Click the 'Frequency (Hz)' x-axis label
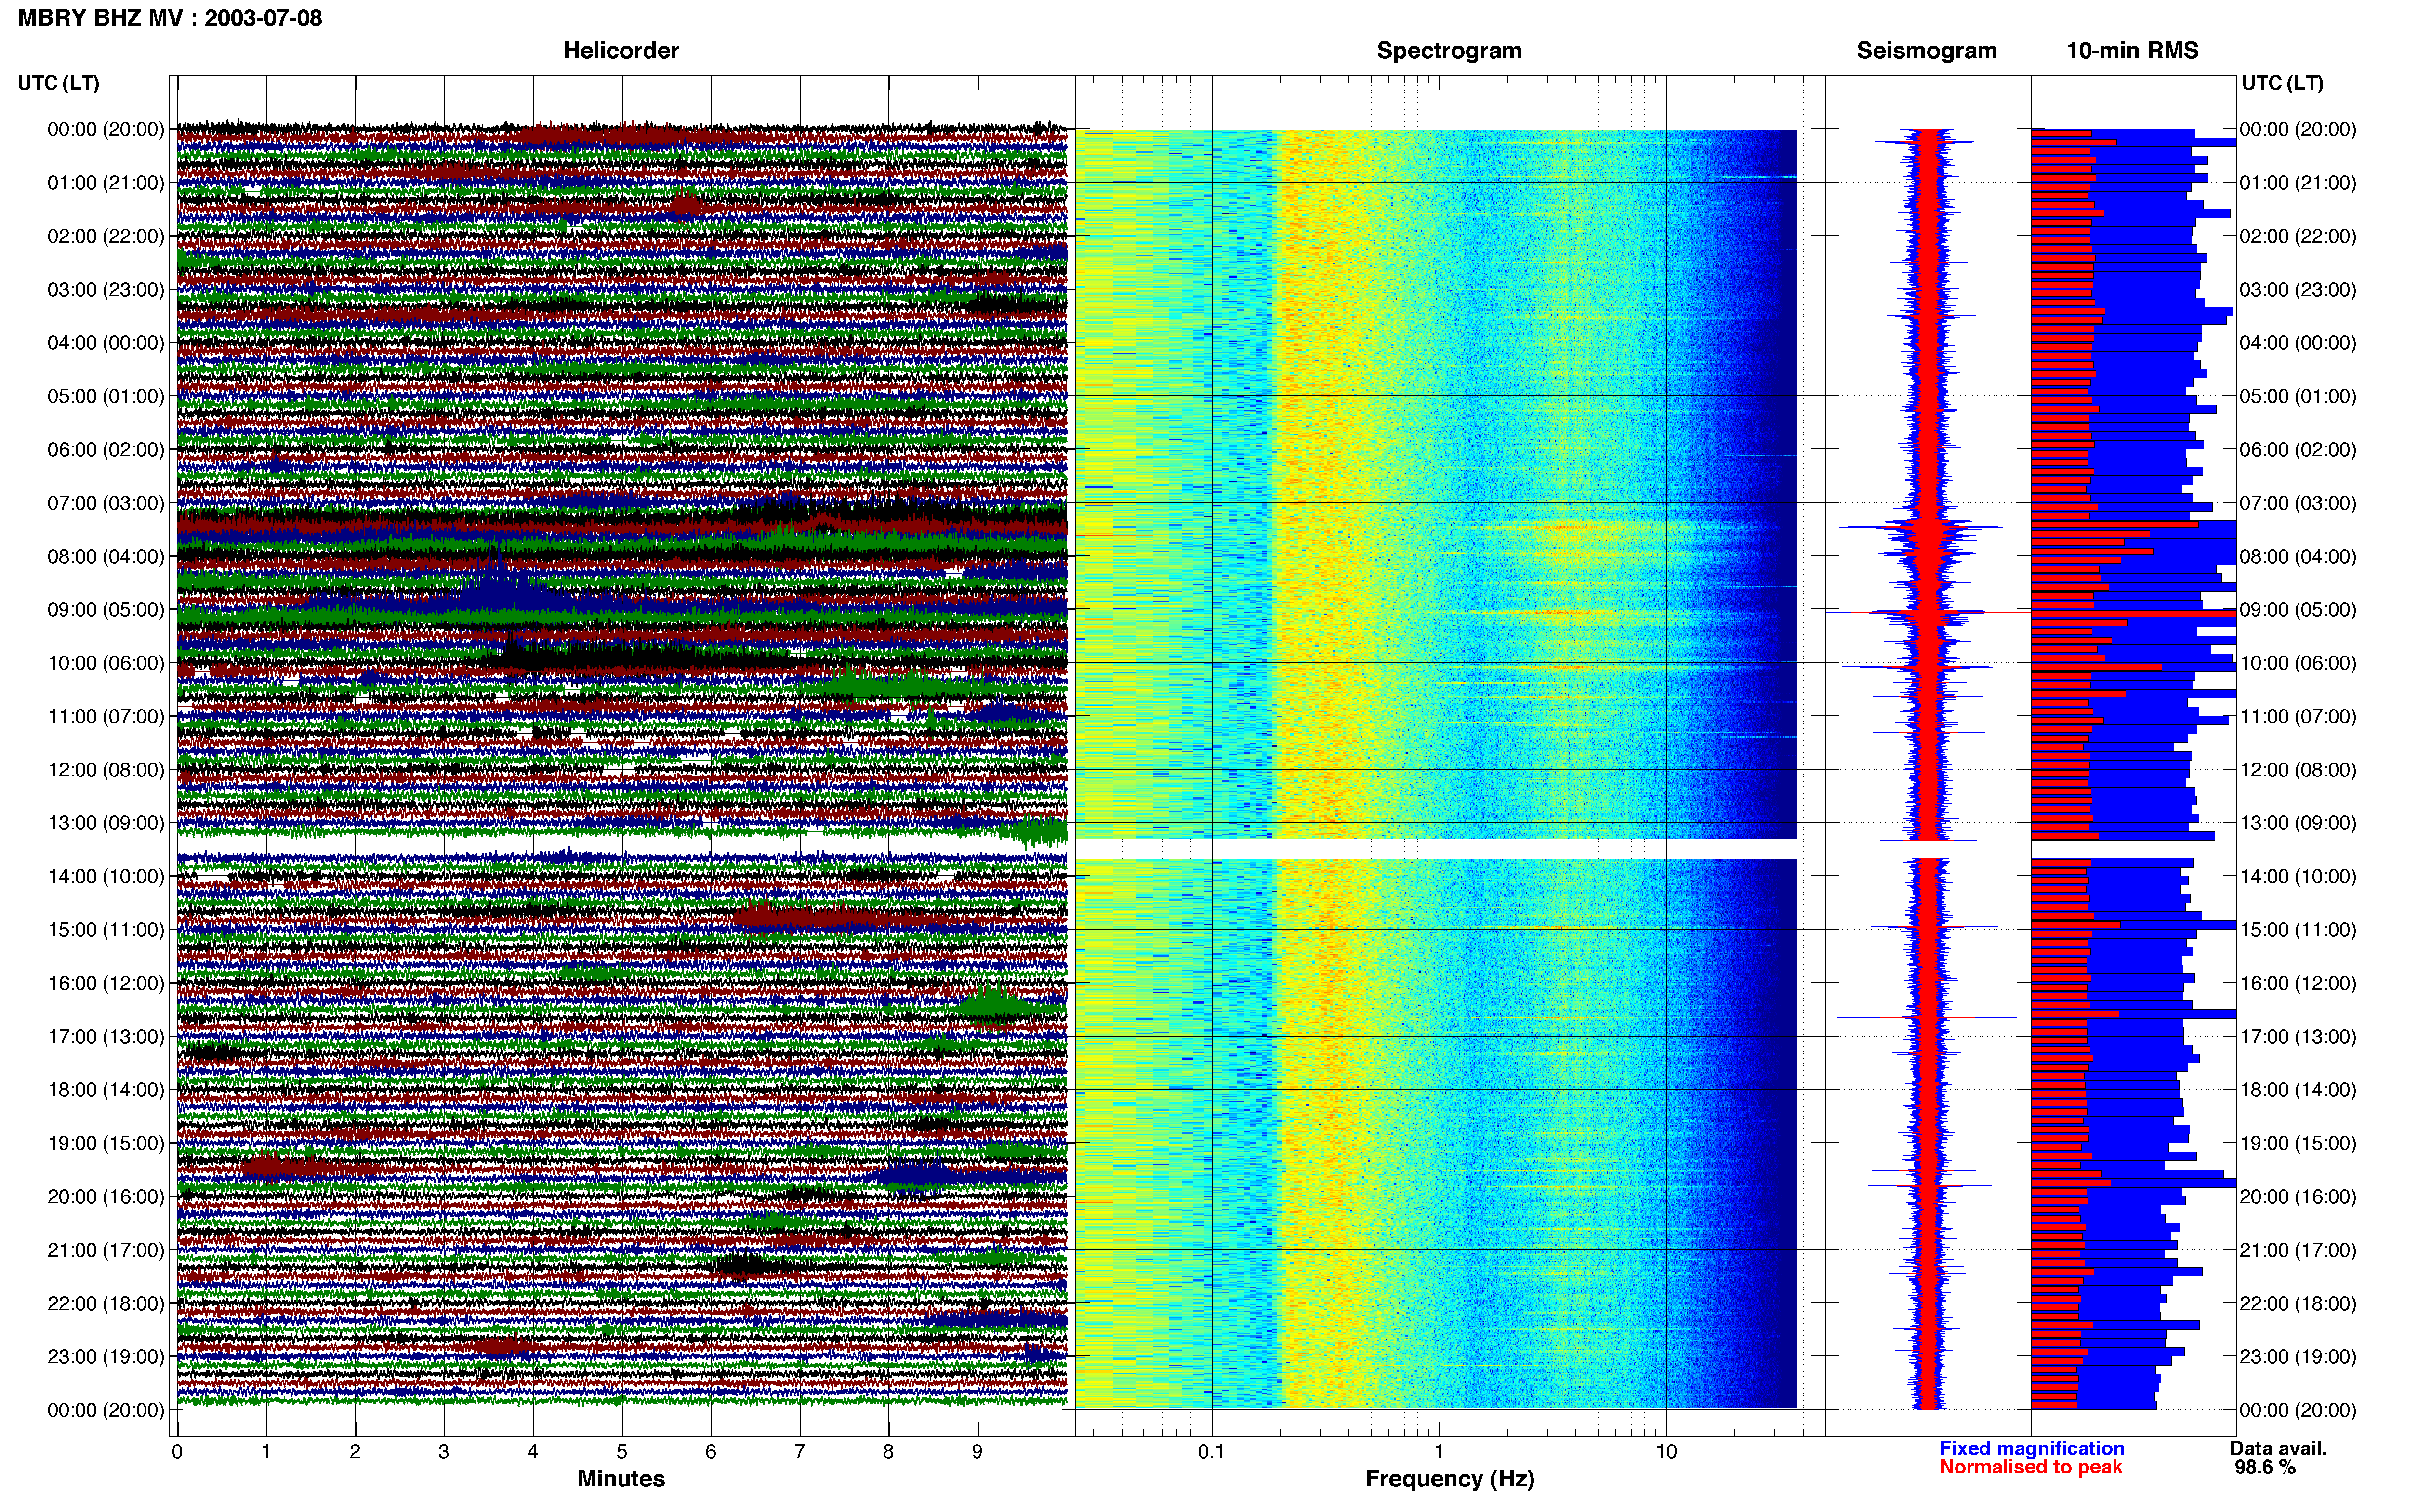This screenshot has height=1512, width=2418. tap(1449, 1479)
